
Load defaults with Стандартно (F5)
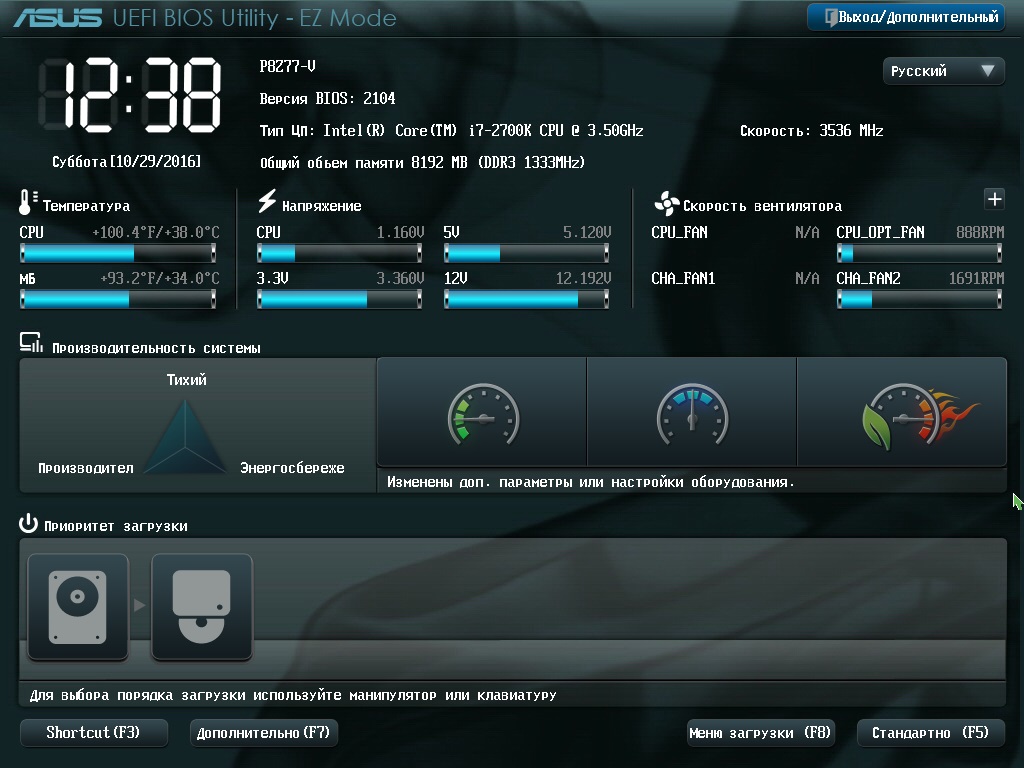point(930,733)
